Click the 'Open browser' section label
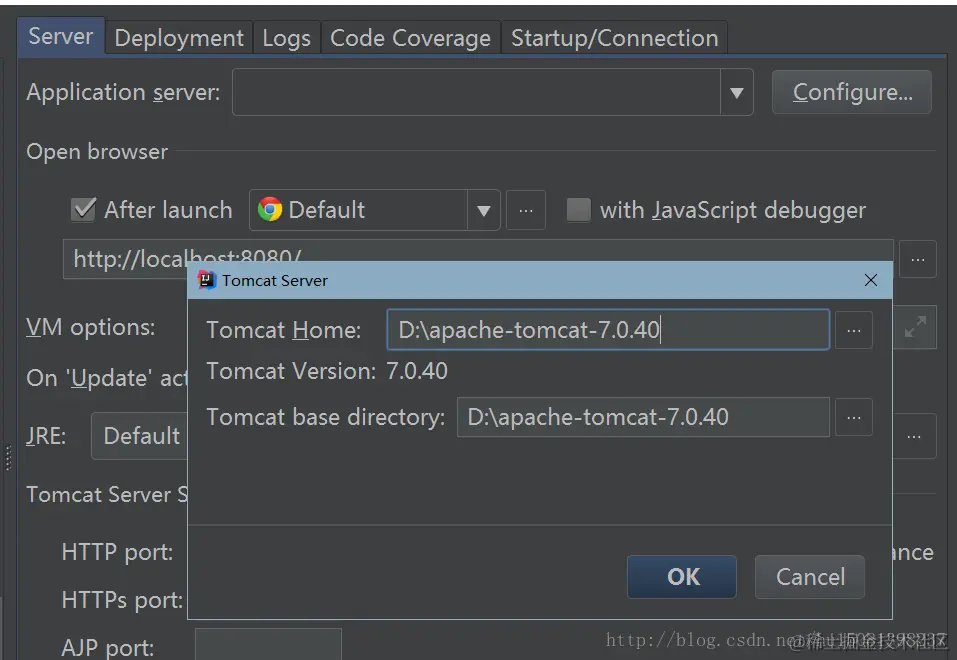The height and width of the screenshot is (660, 957). pyautogui.click(x=97, y=151)
